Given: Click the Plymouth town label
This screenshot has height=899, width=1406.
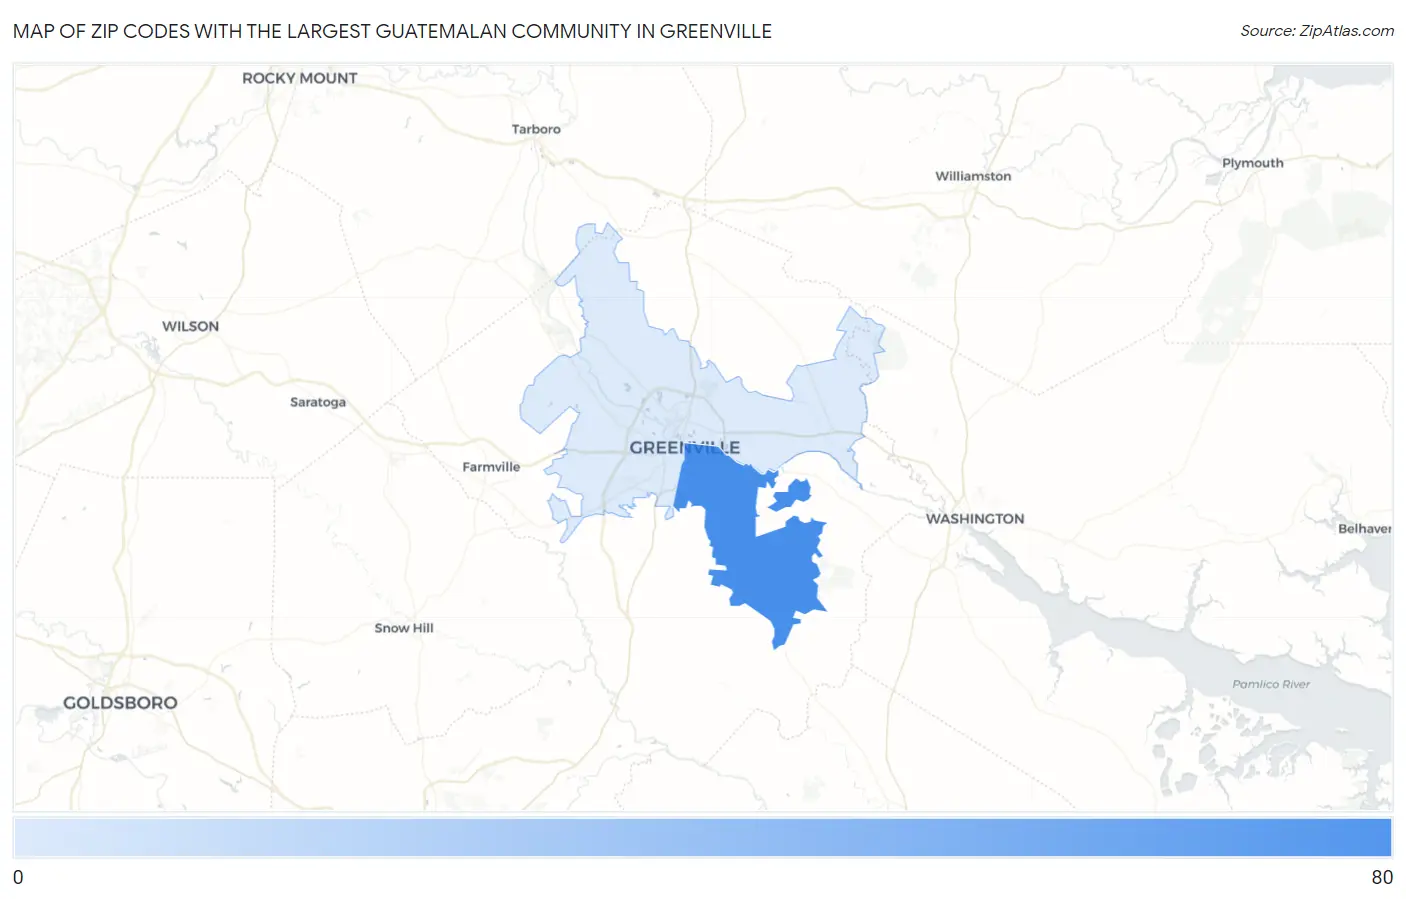Looking at the screenshot, I should tap(1252, 163).
